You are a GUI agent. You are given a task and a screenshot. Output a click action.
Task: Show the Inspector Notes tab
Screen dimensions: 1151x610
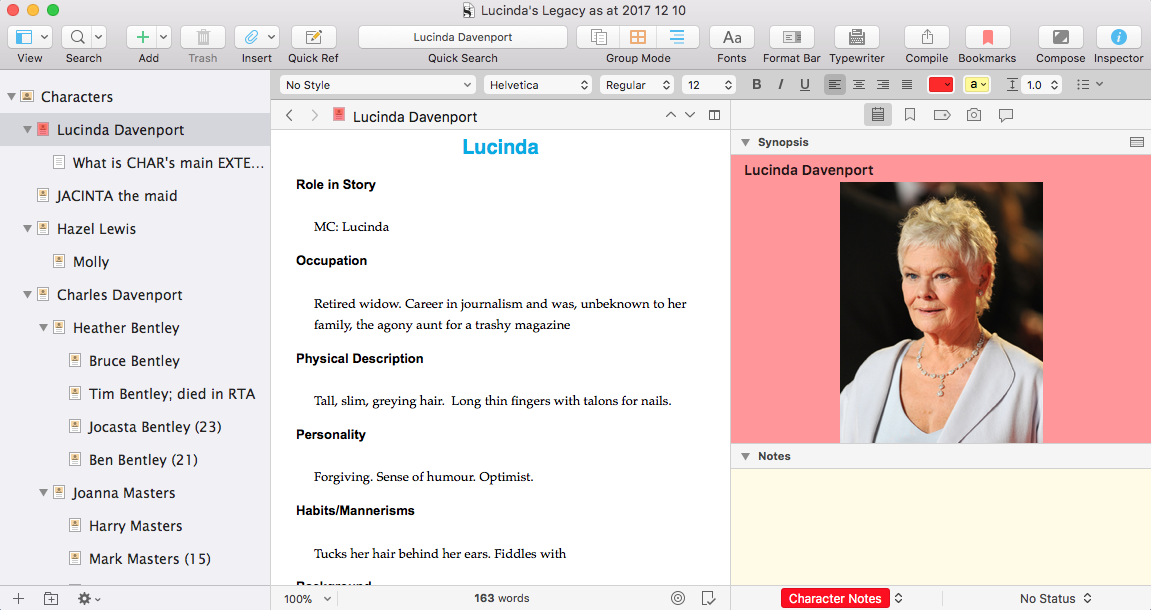877,115
